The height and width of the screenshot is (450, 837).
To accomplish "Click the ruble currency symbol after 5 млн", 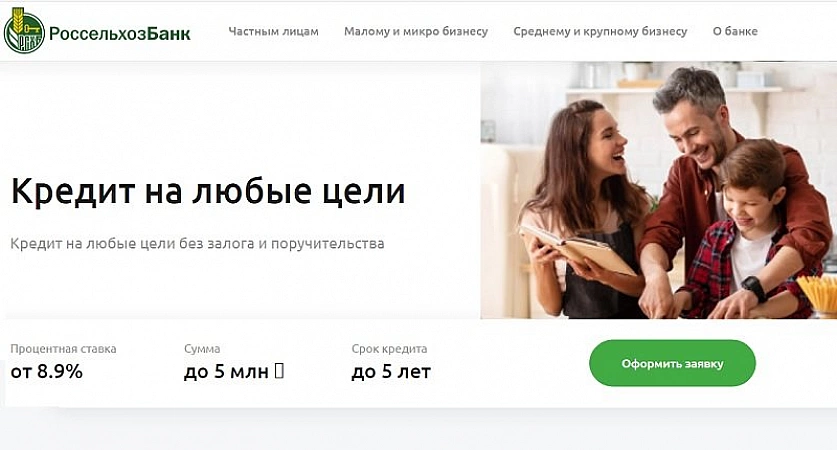I will [x=279, y=371].
